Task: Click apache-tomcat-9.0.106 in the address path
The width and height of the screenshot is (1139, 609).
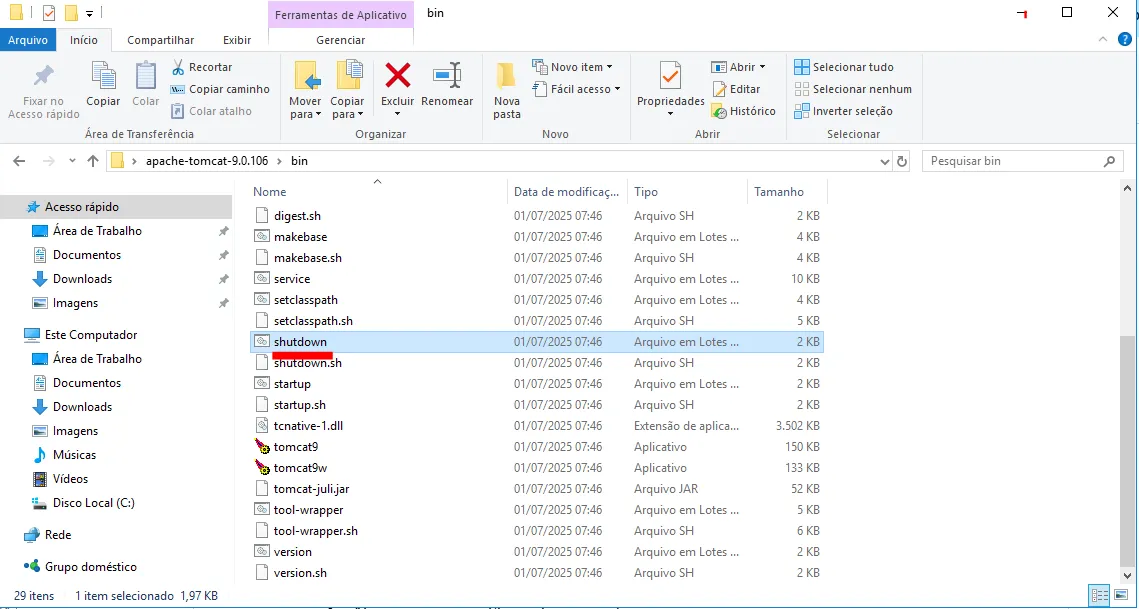Action: (x=208, y=161)
